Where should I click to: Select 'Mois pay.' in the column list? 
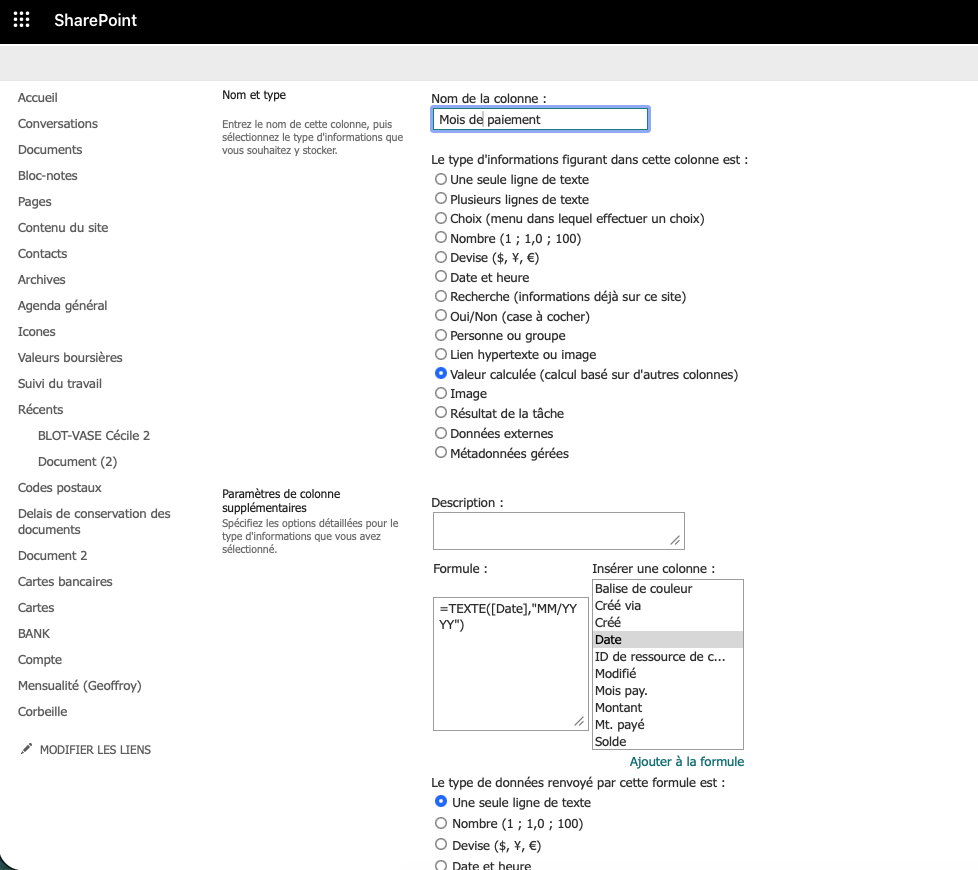pyautogui.click(x=667, y=690)
